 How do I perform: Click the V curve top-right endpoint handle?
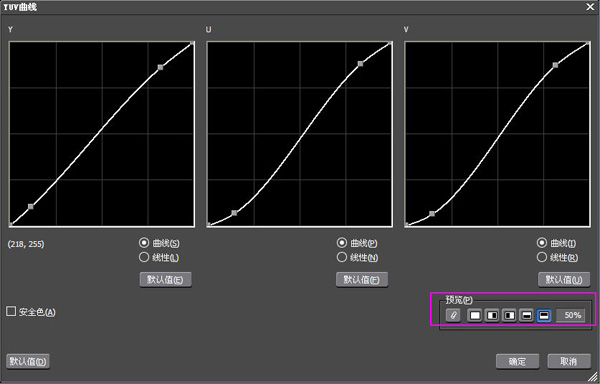[588, 44]
